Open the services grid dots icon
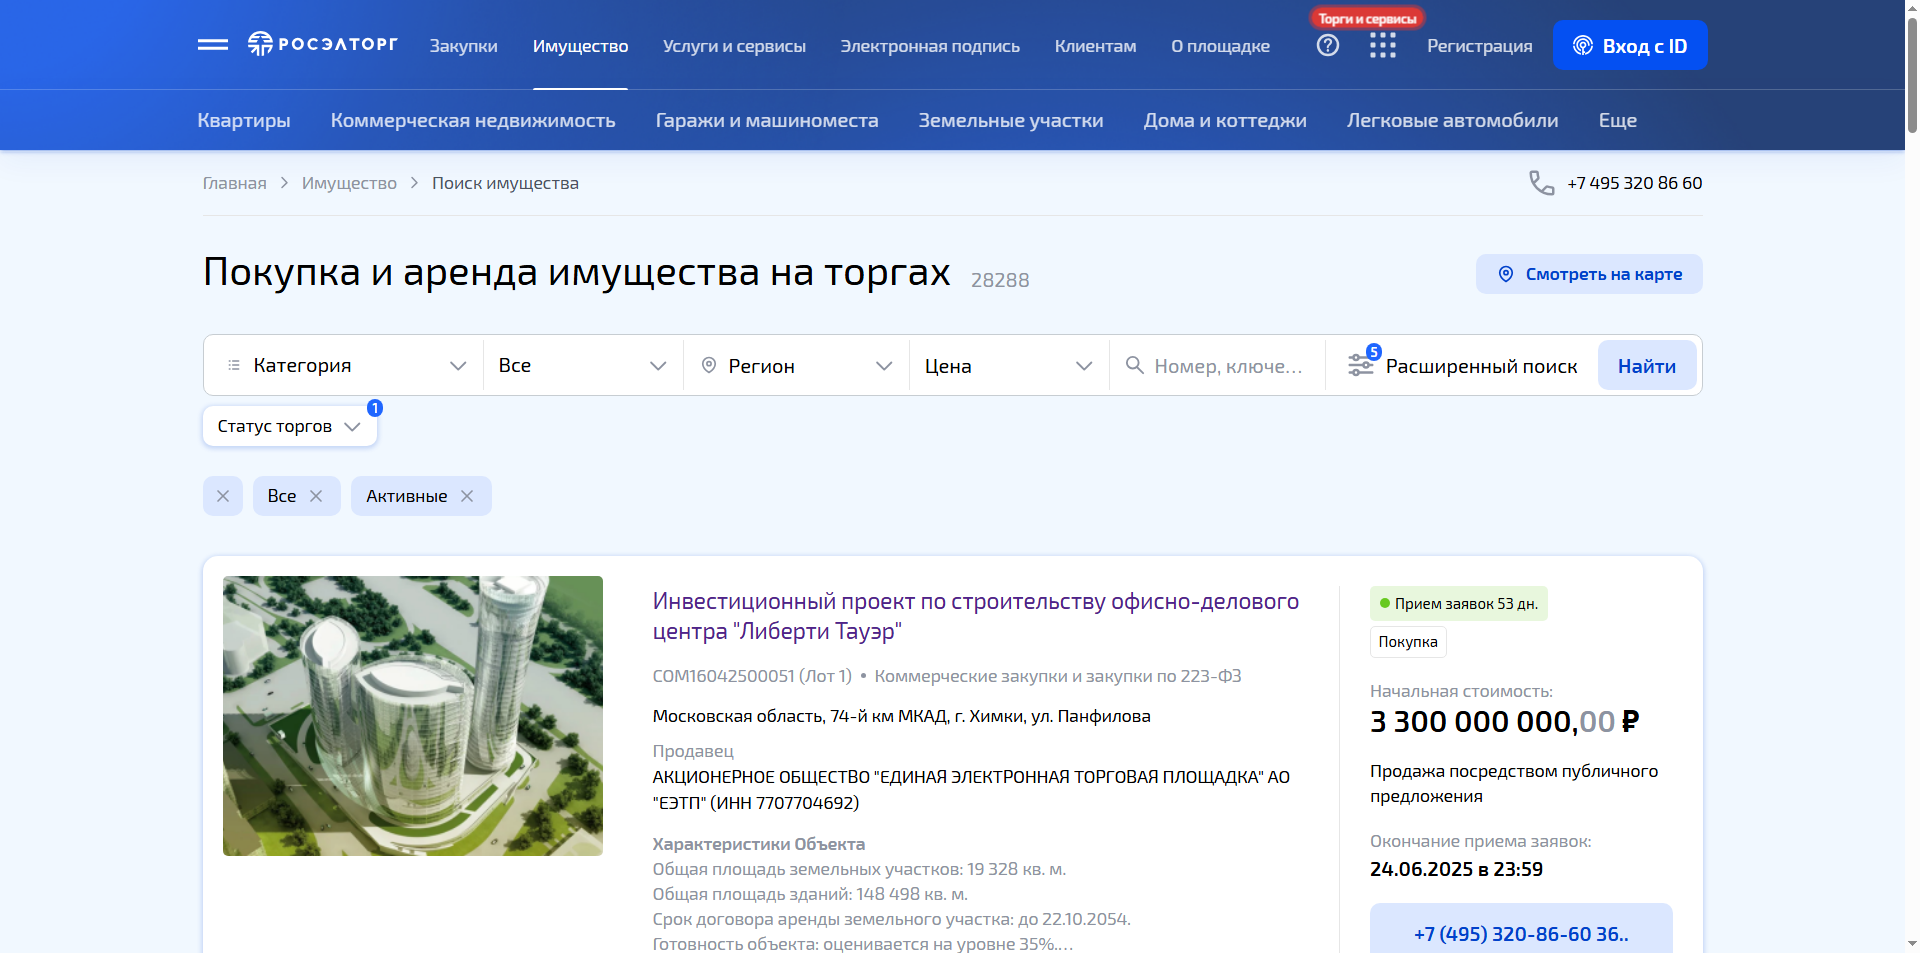The image size is (1920, 953). [1383, 45]
